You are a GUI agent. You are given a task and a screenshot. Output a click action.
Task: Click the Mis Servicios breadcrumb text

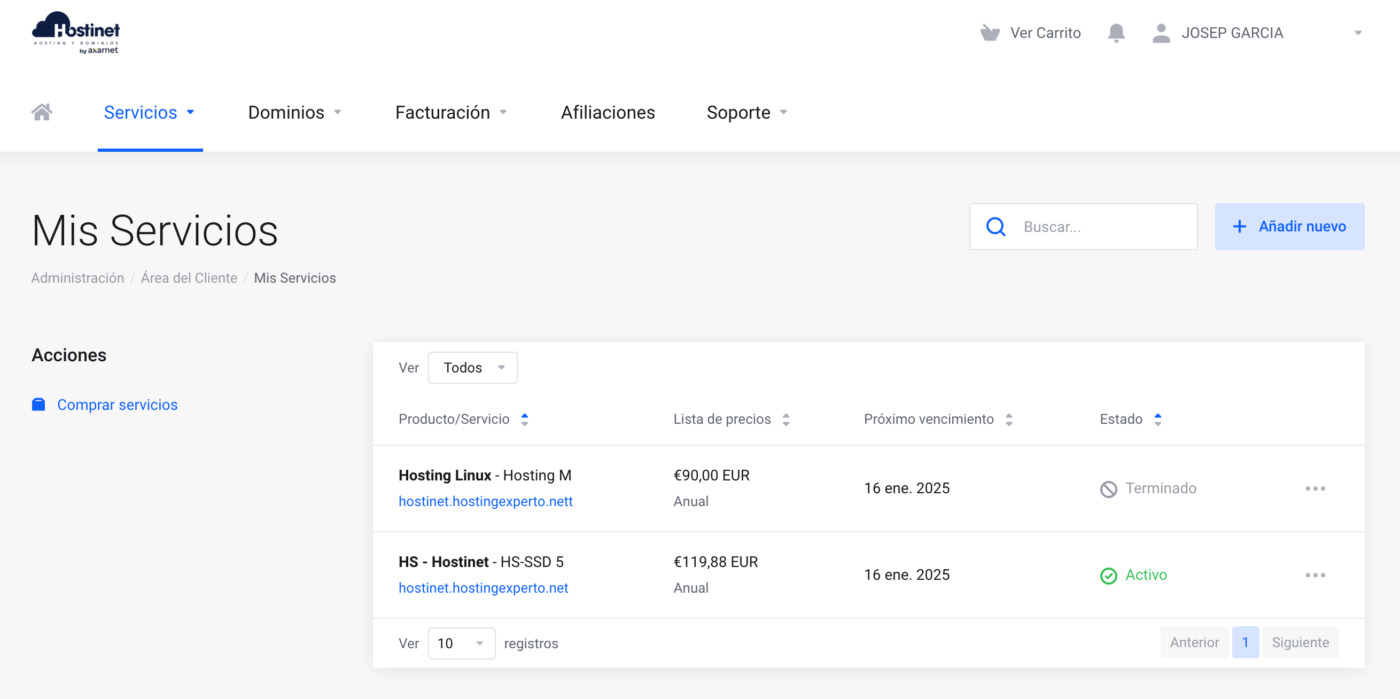pyautogui.click(x=295, y=278)
